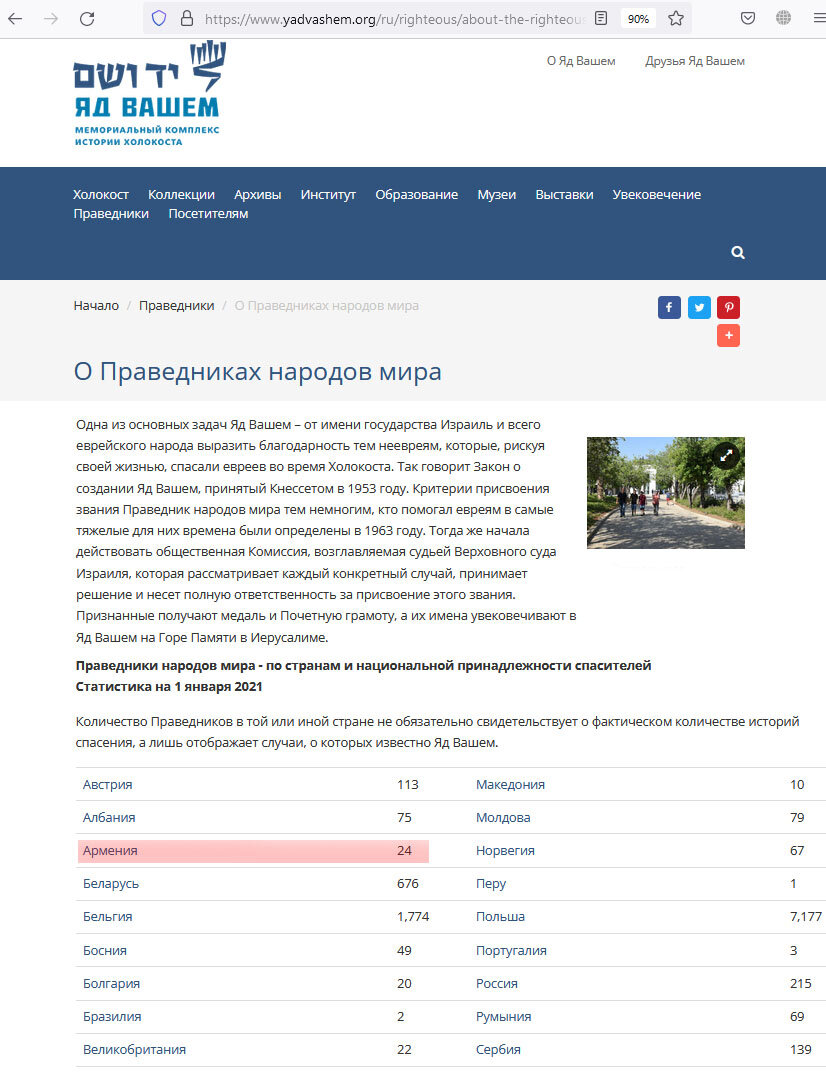This screenshot has height=1078, width=826.
Task: Open the Холокост menu
Action: click(x=101, y=195)
